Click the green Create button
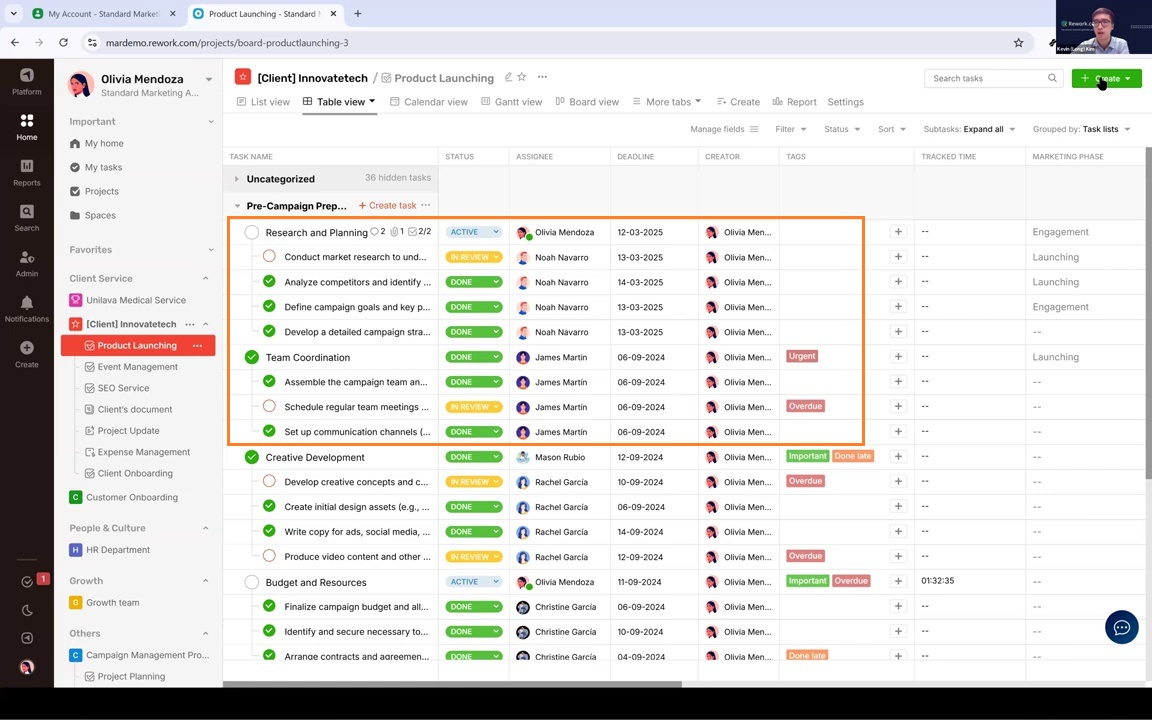Viewport: 1152px width, 720px height. (1106, 78)
